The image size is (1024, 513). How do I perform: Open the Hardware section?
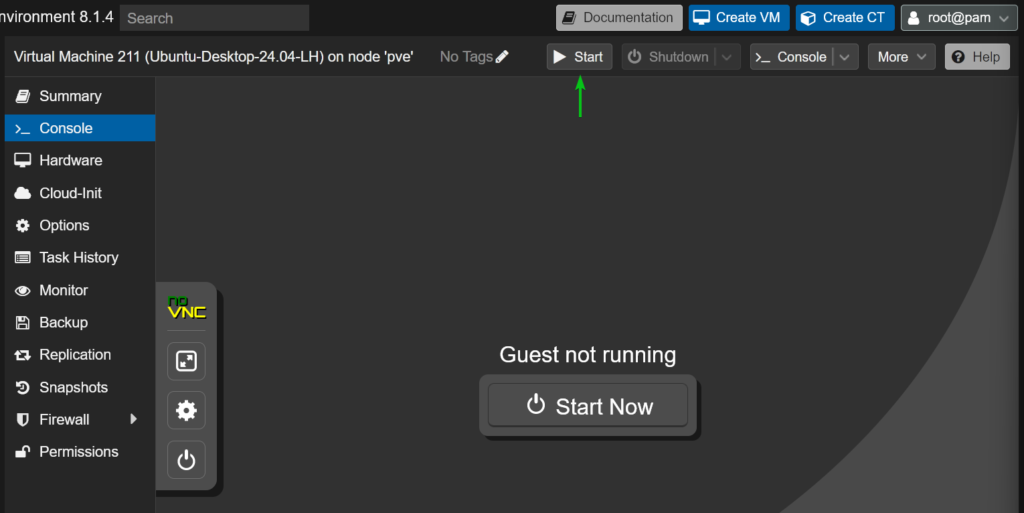(x=80, y=160)
